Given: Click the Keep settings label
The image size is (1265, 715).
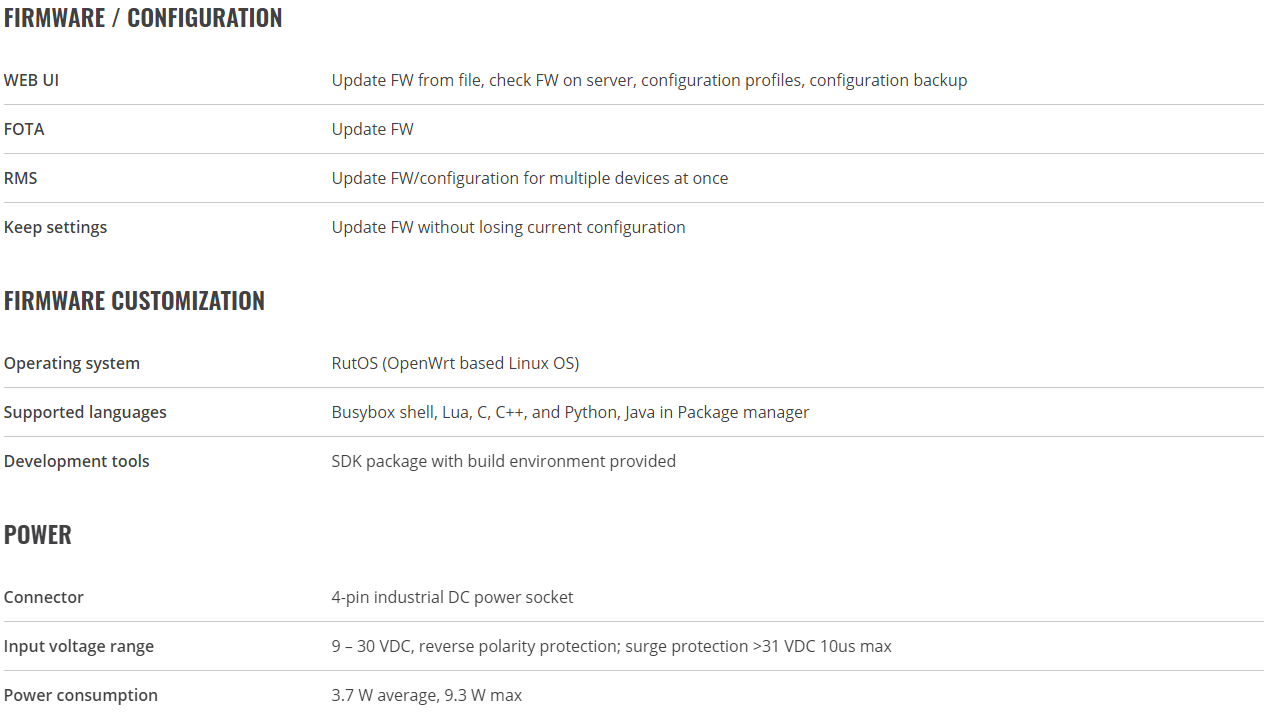Looking at the screenshot, I should pyautogui.click(x=55, y=227).
